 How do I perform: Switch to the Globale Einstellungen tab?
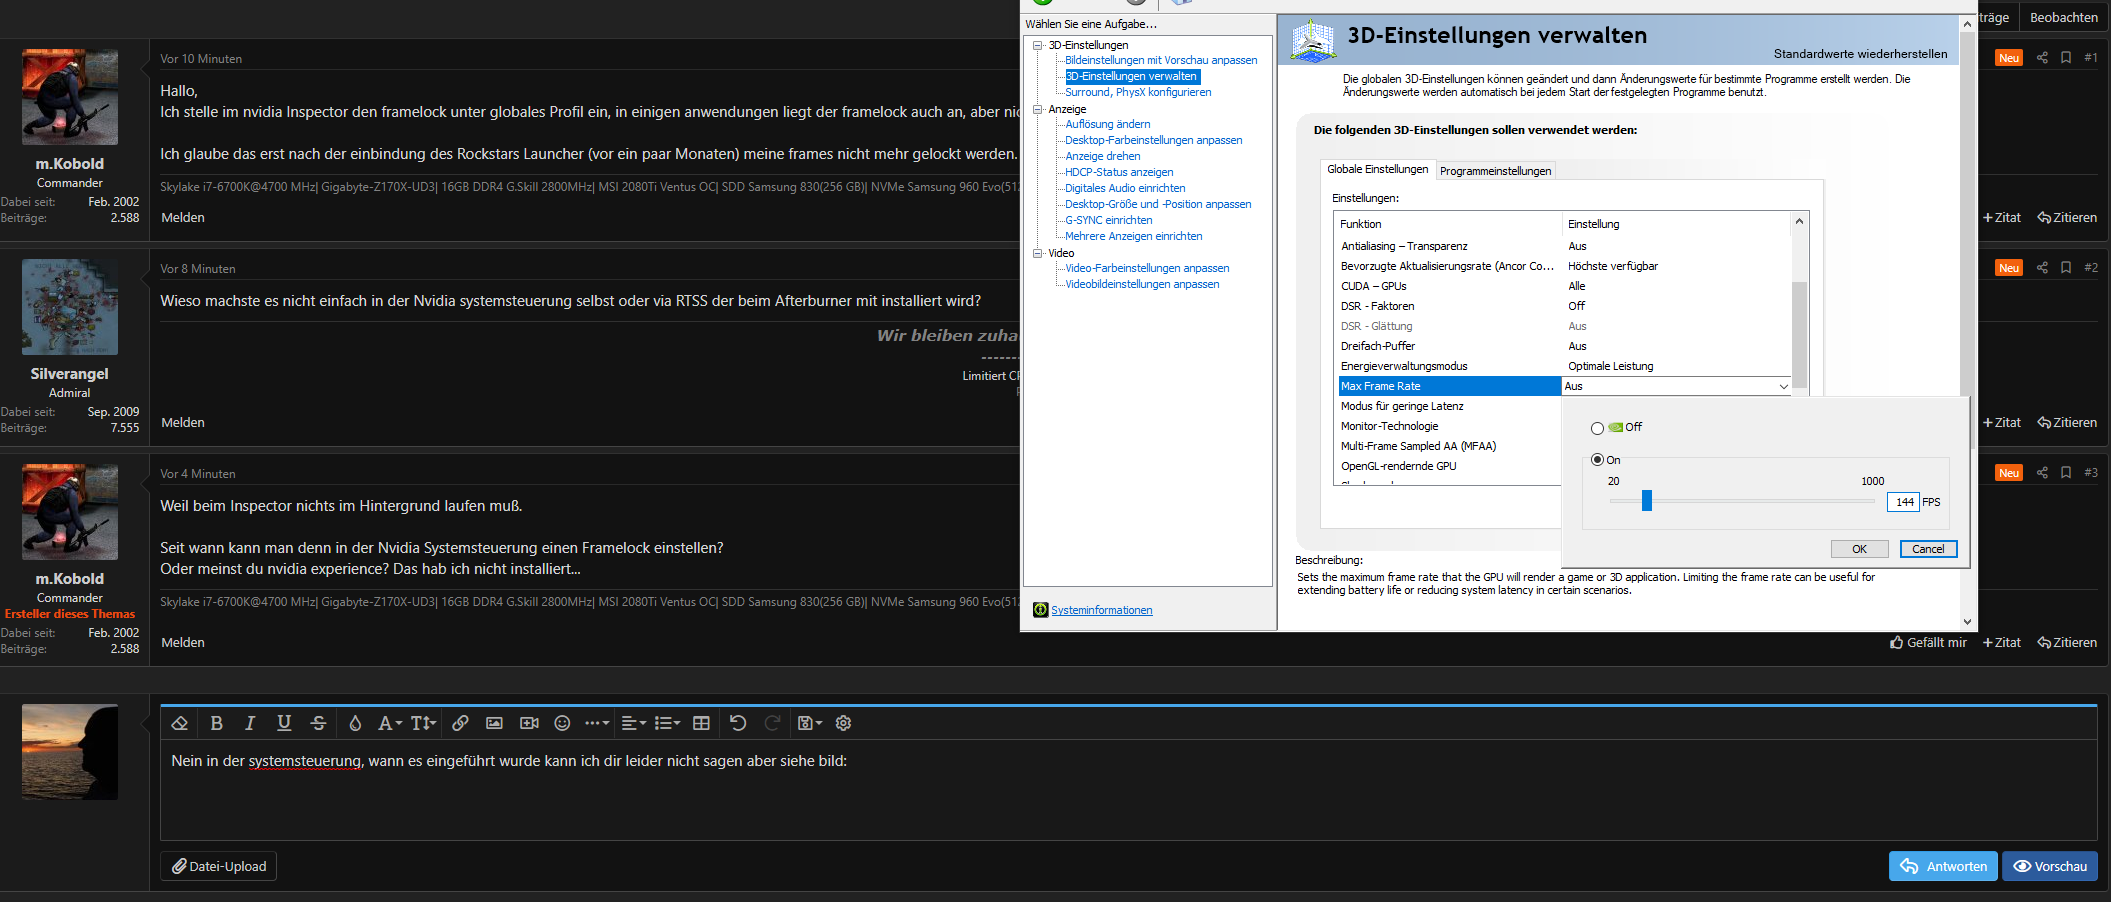point(1377,169)
